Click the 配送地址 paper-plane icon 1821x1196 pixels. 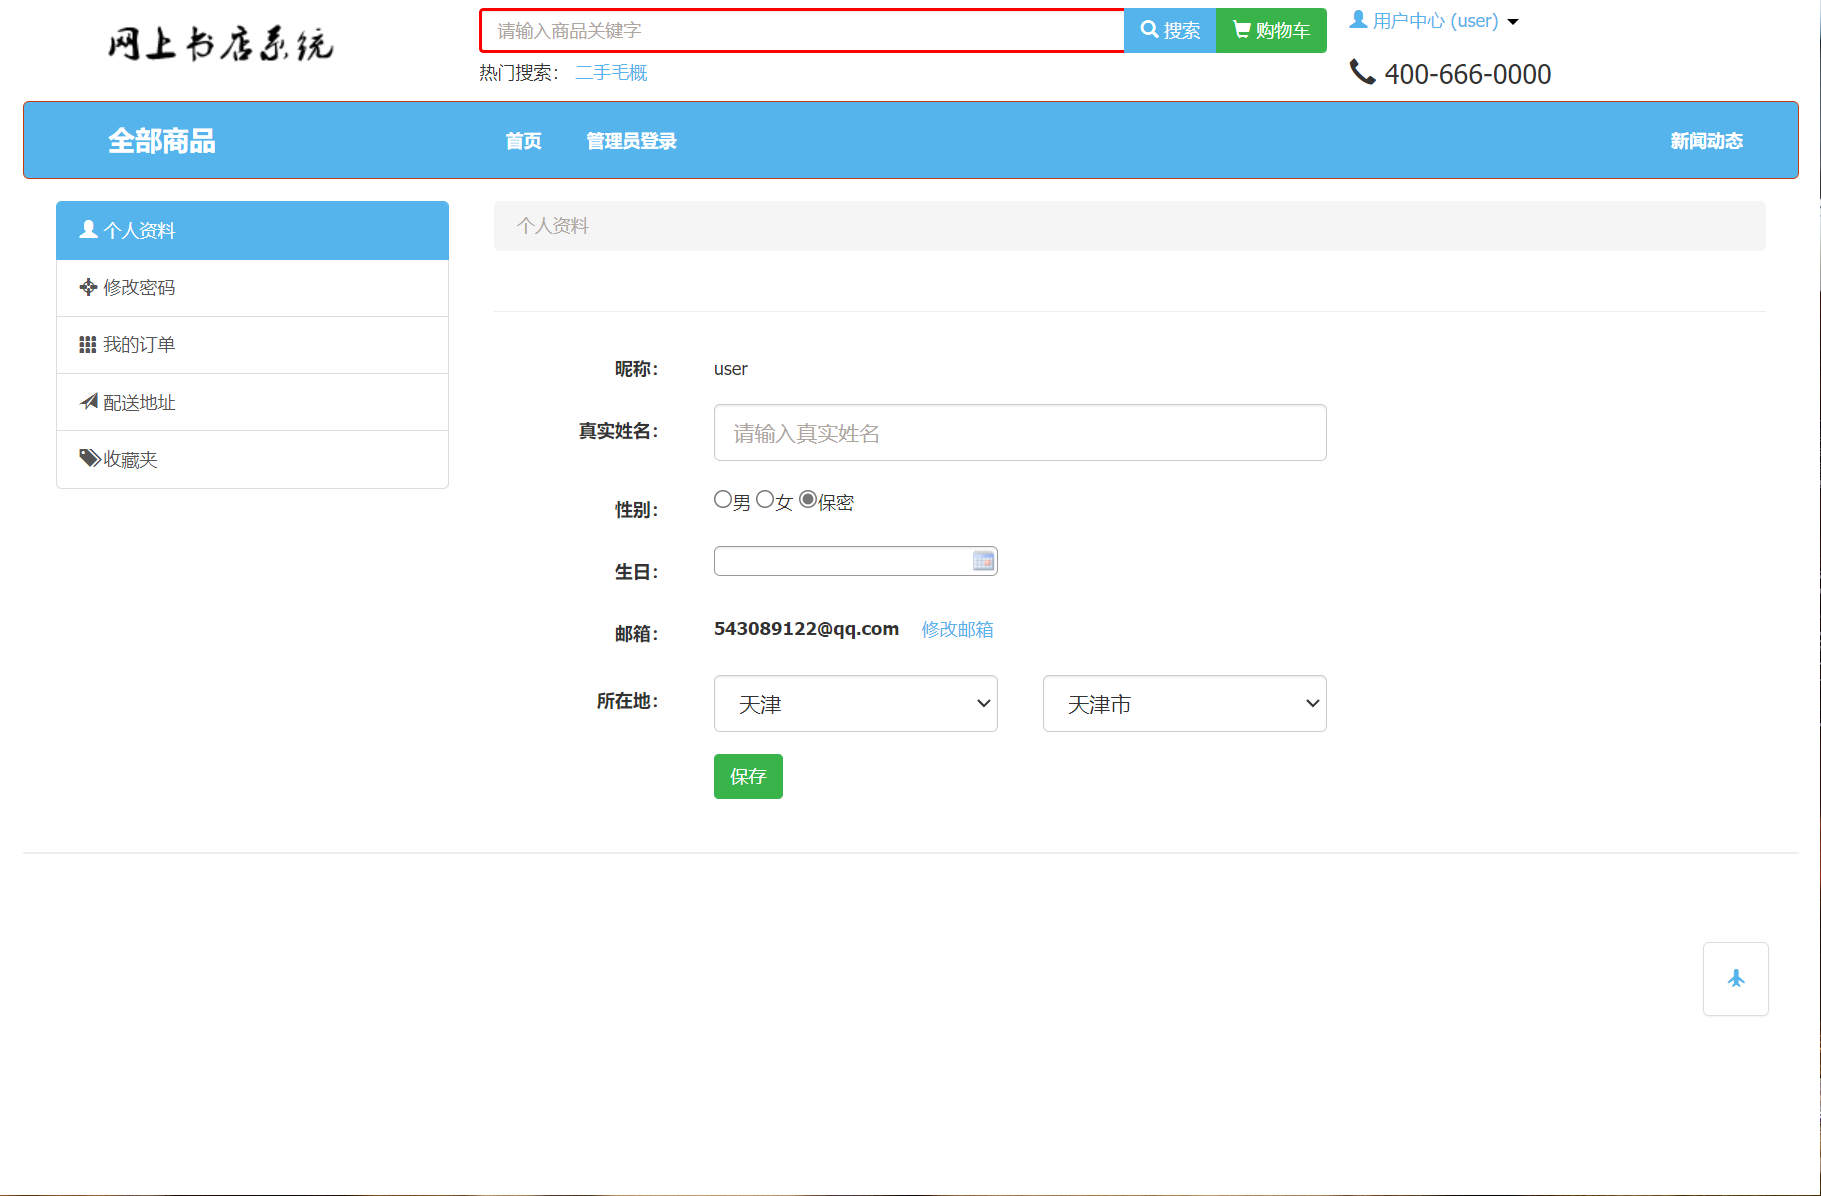(x=88, y=401)
